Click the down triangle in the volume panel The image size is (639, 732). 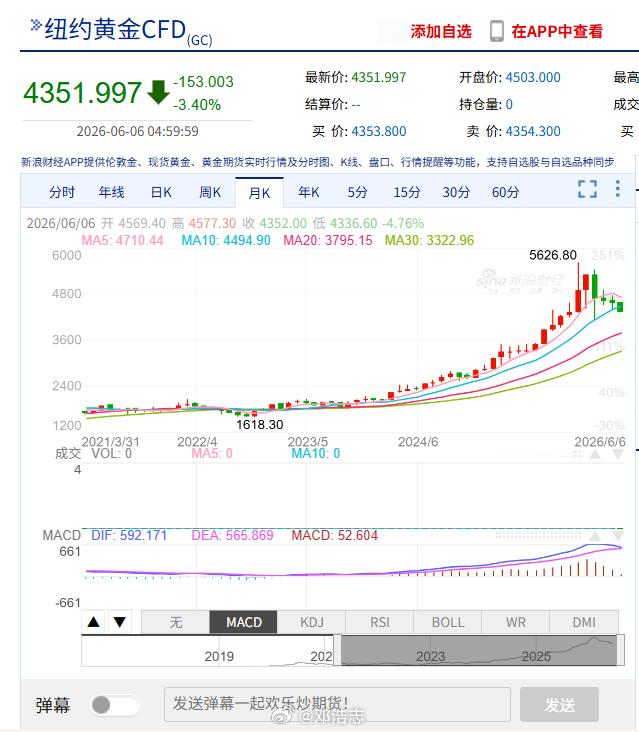618,454
